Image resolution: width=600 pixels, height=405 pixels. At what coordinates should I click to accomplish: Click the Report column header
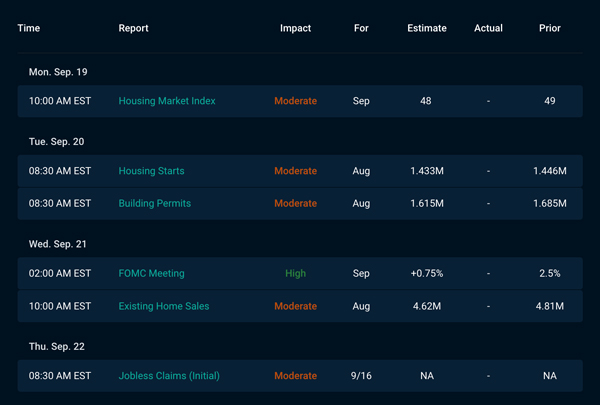[x=133, y=28]
